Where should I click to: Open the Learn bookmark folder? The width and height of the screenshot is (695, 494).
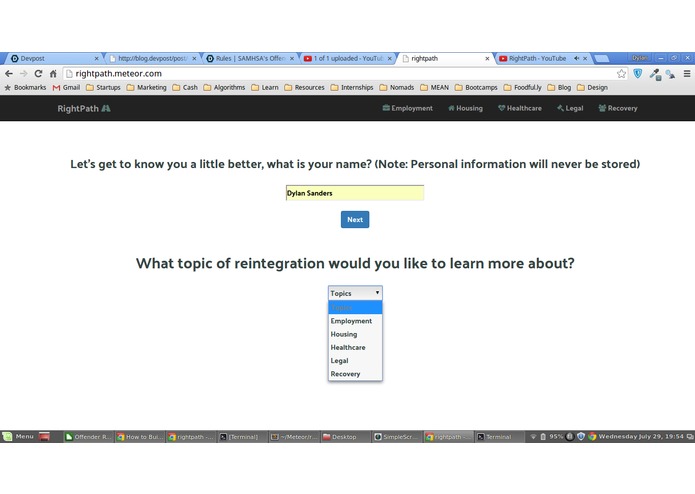point(265,87)
